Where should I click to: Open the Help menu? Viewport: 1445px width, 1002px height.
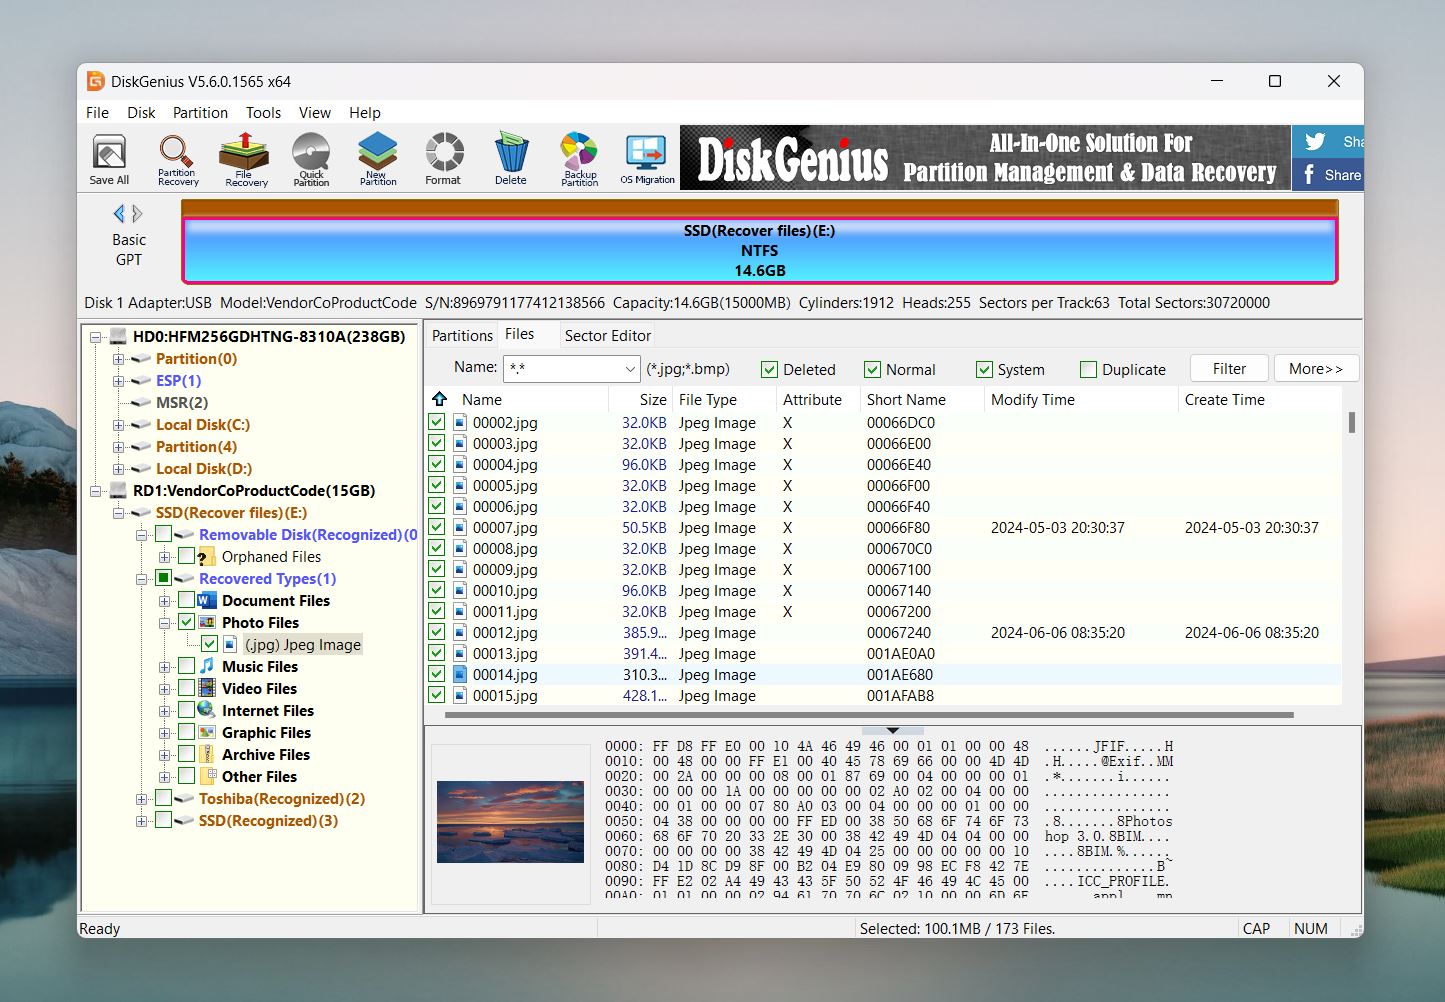(365, 112)
